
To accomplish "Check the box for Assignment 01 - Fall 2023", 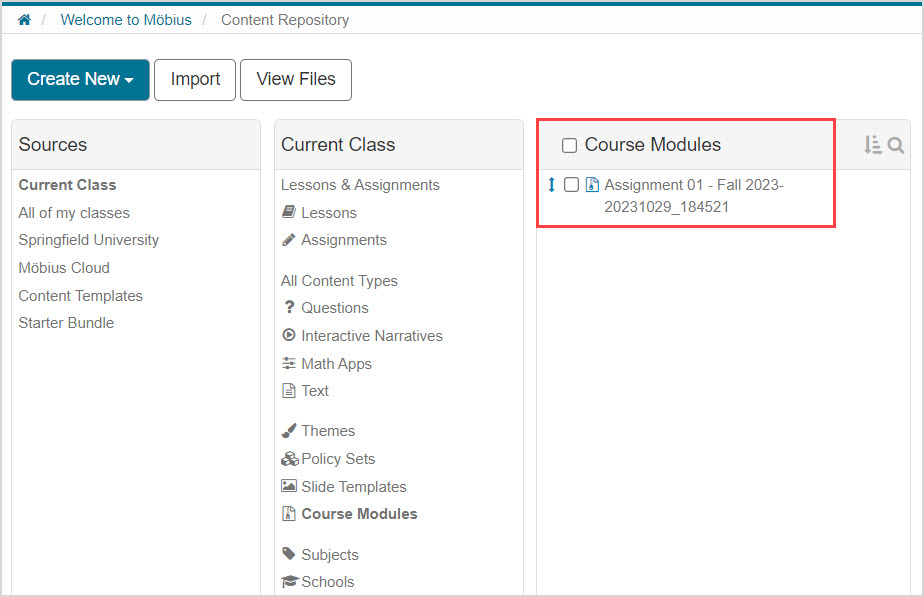I will (571, 185).
